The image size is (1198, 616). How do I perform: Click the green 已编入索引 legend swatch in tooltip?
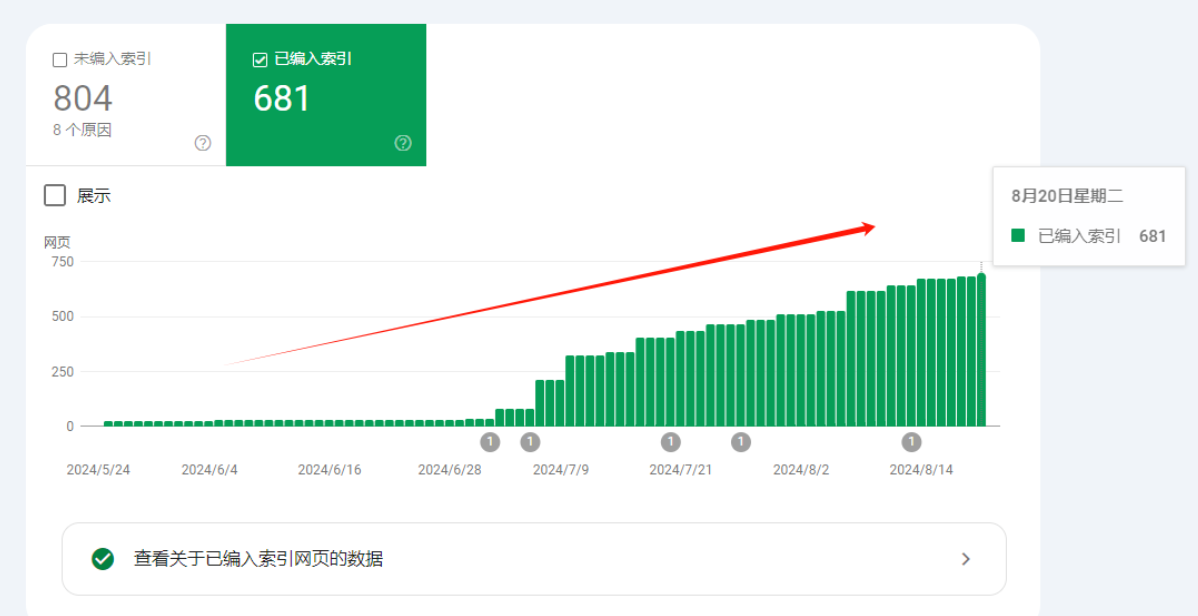[x=1018, y=236]
